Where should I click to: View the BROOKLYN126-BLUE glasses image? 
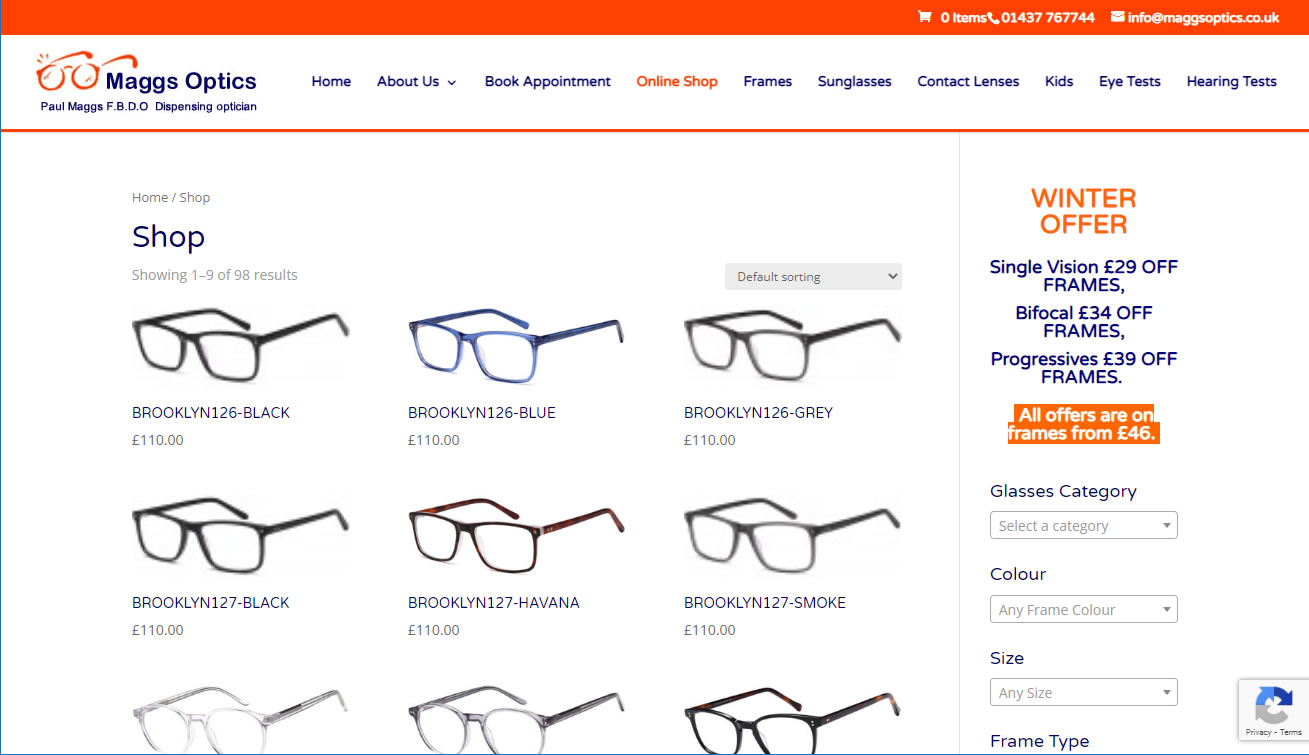[x=517, y=346]
